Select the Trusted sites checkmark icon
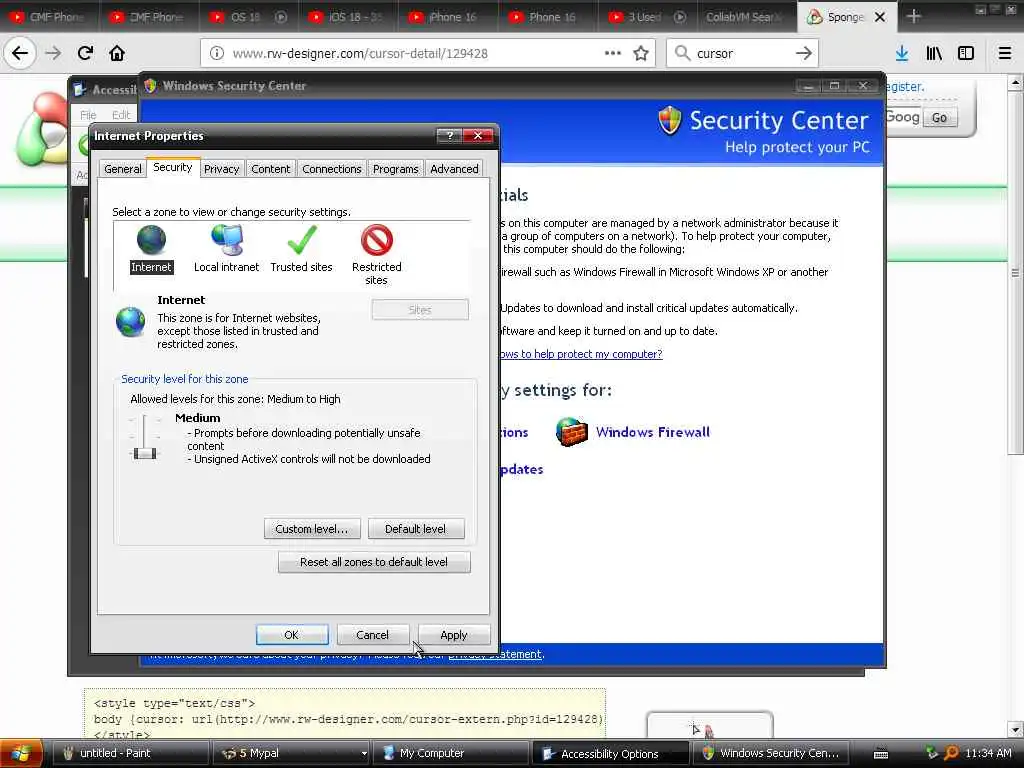This screenshot has height=768, width=1024. [x=302, y=240]
